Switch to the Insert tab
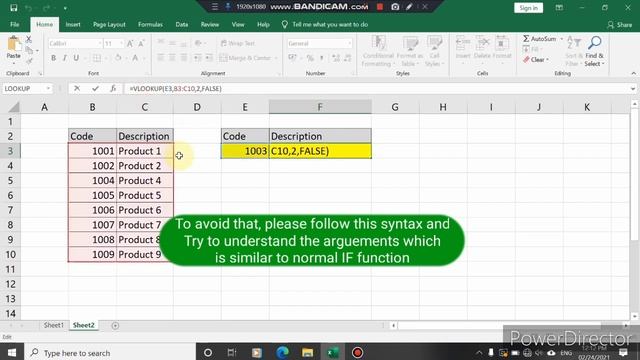 click(x=73, y=24)
